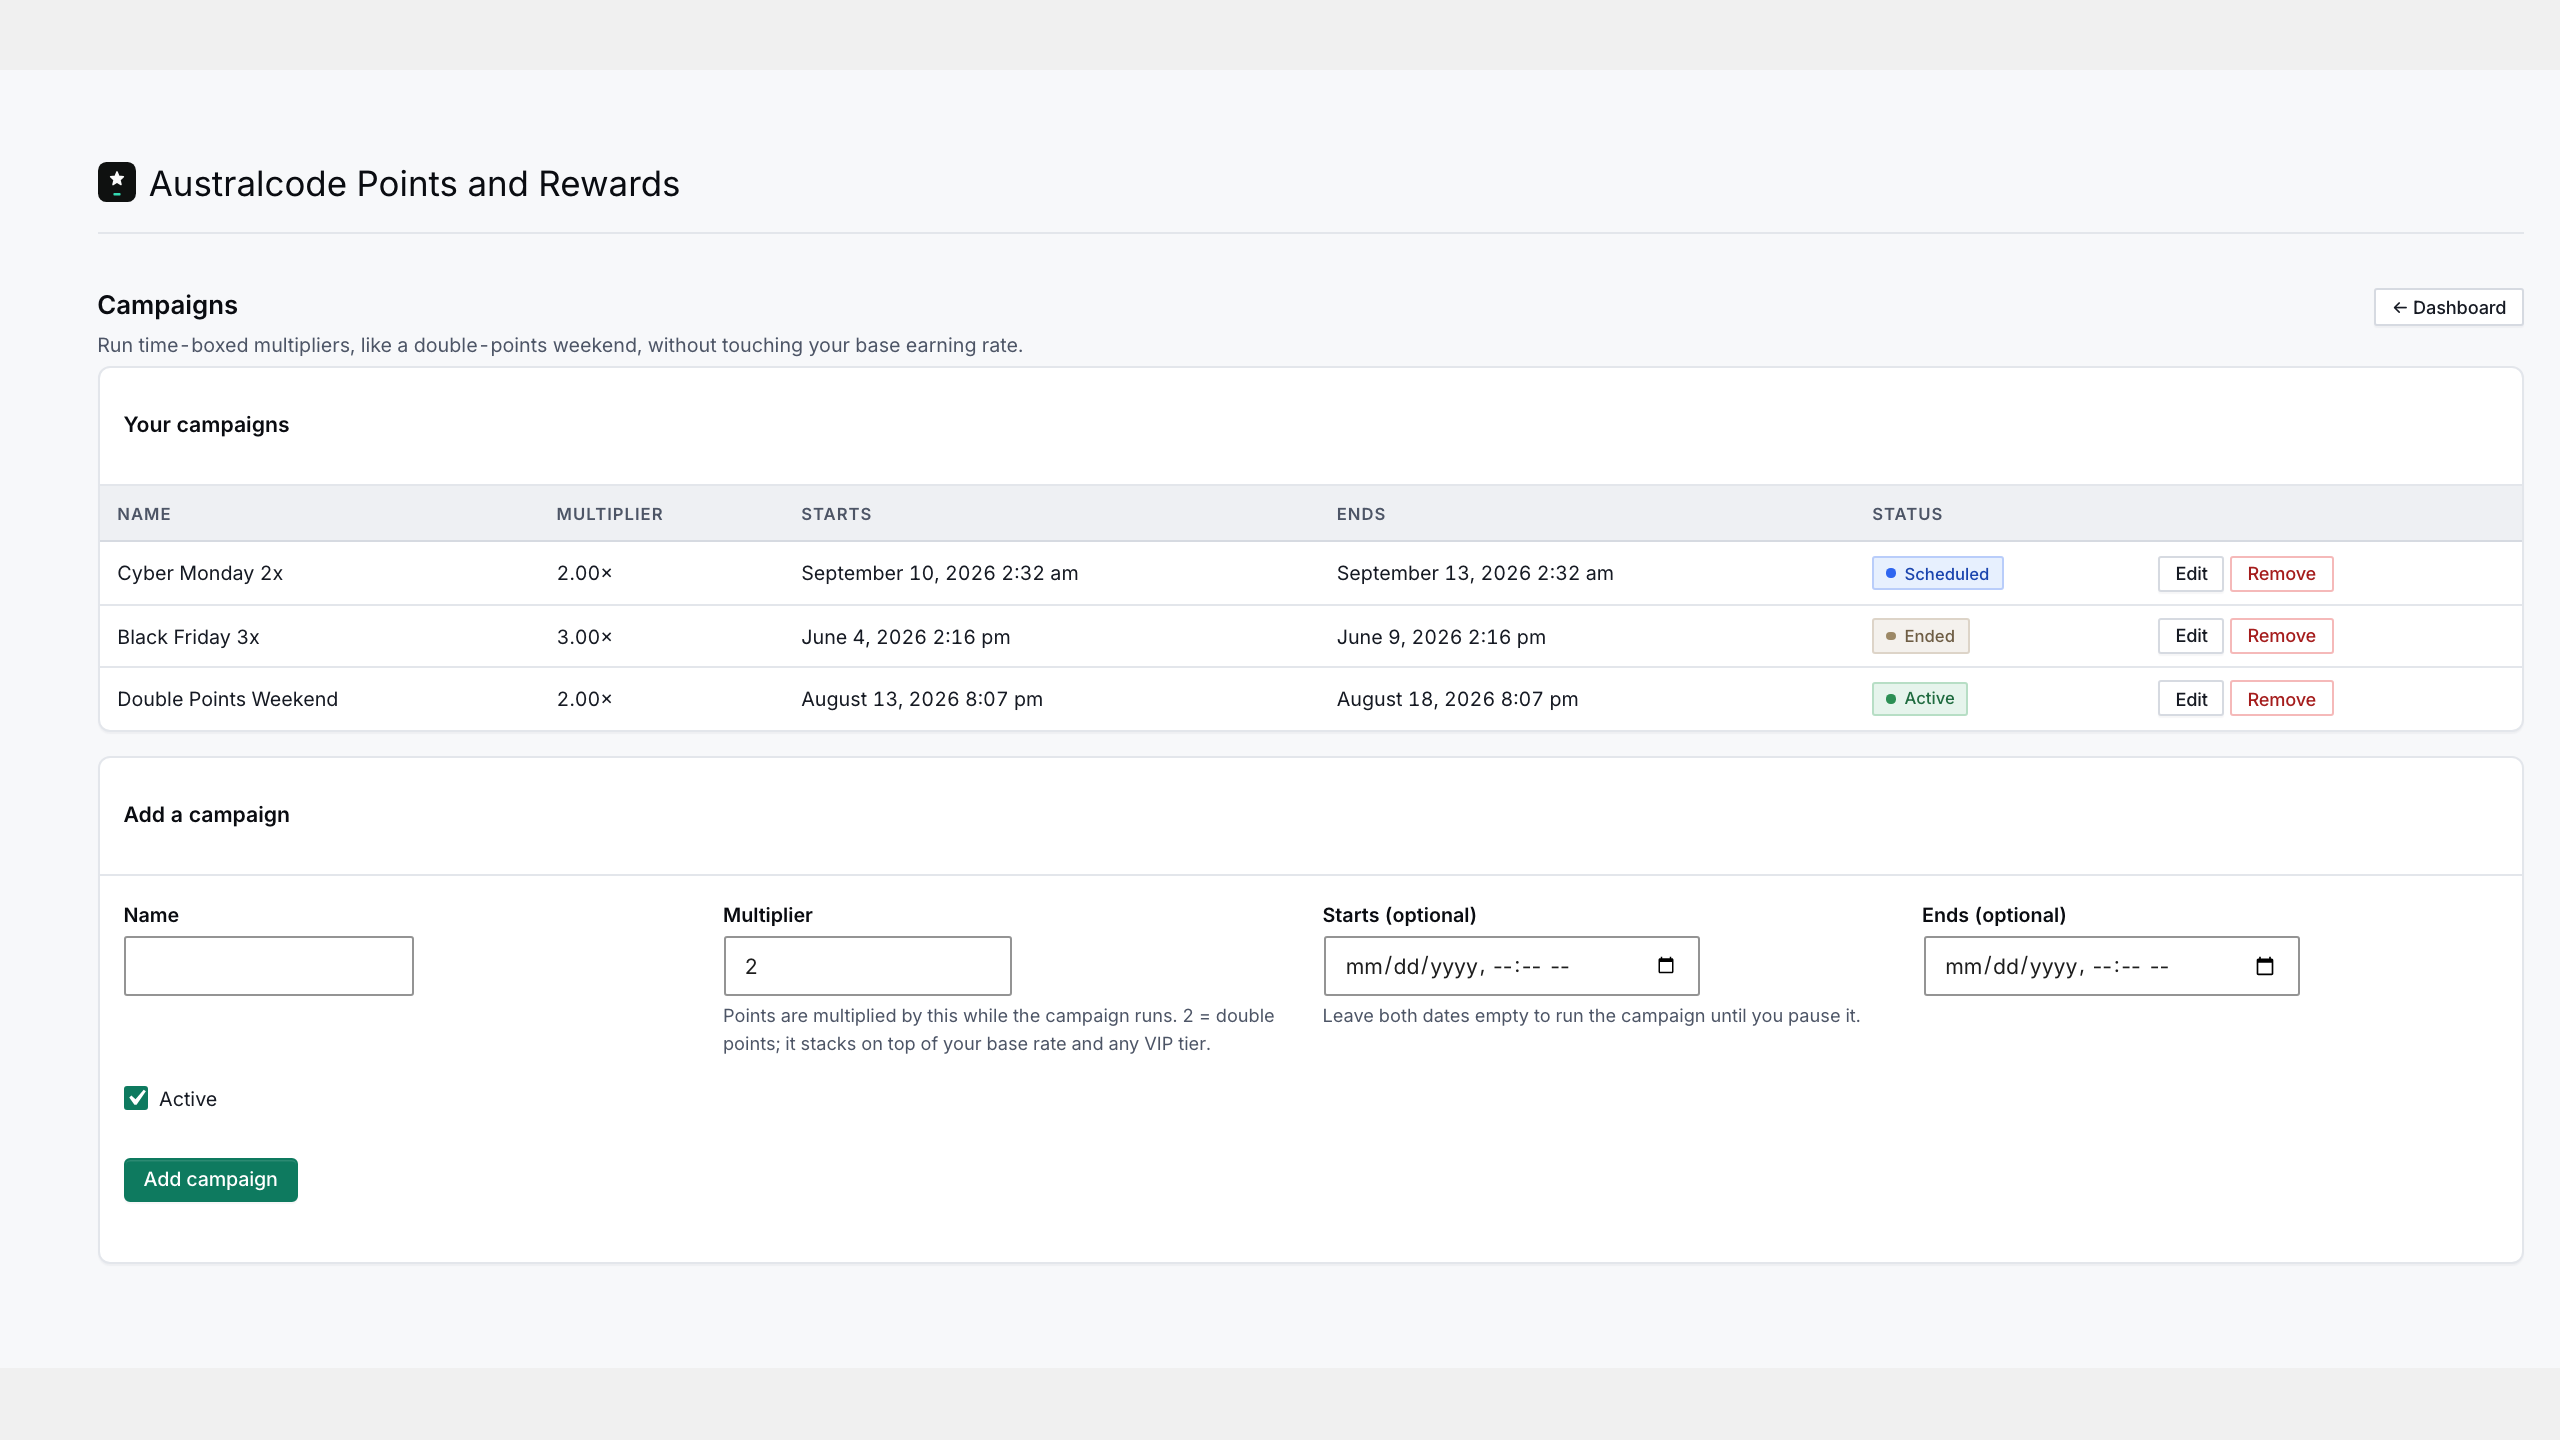Screen dimensions: 2560x1440
Task: Click the Your campaigns section heading
Action: coord(206,424)
